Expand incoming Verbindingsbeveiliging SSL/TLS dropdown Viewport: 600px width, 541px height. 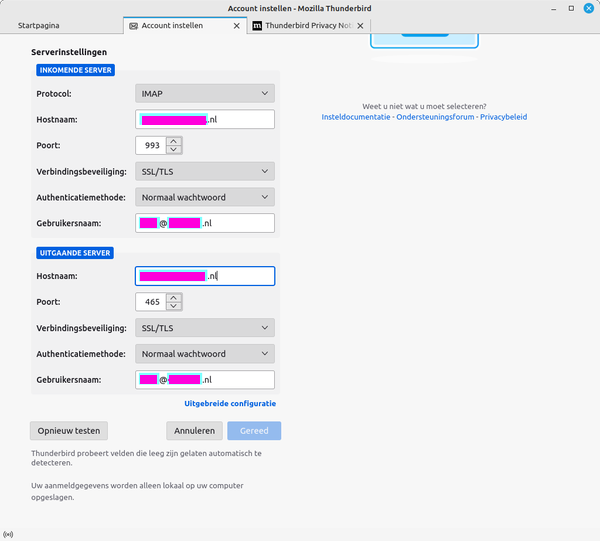[x=205, y=171]
